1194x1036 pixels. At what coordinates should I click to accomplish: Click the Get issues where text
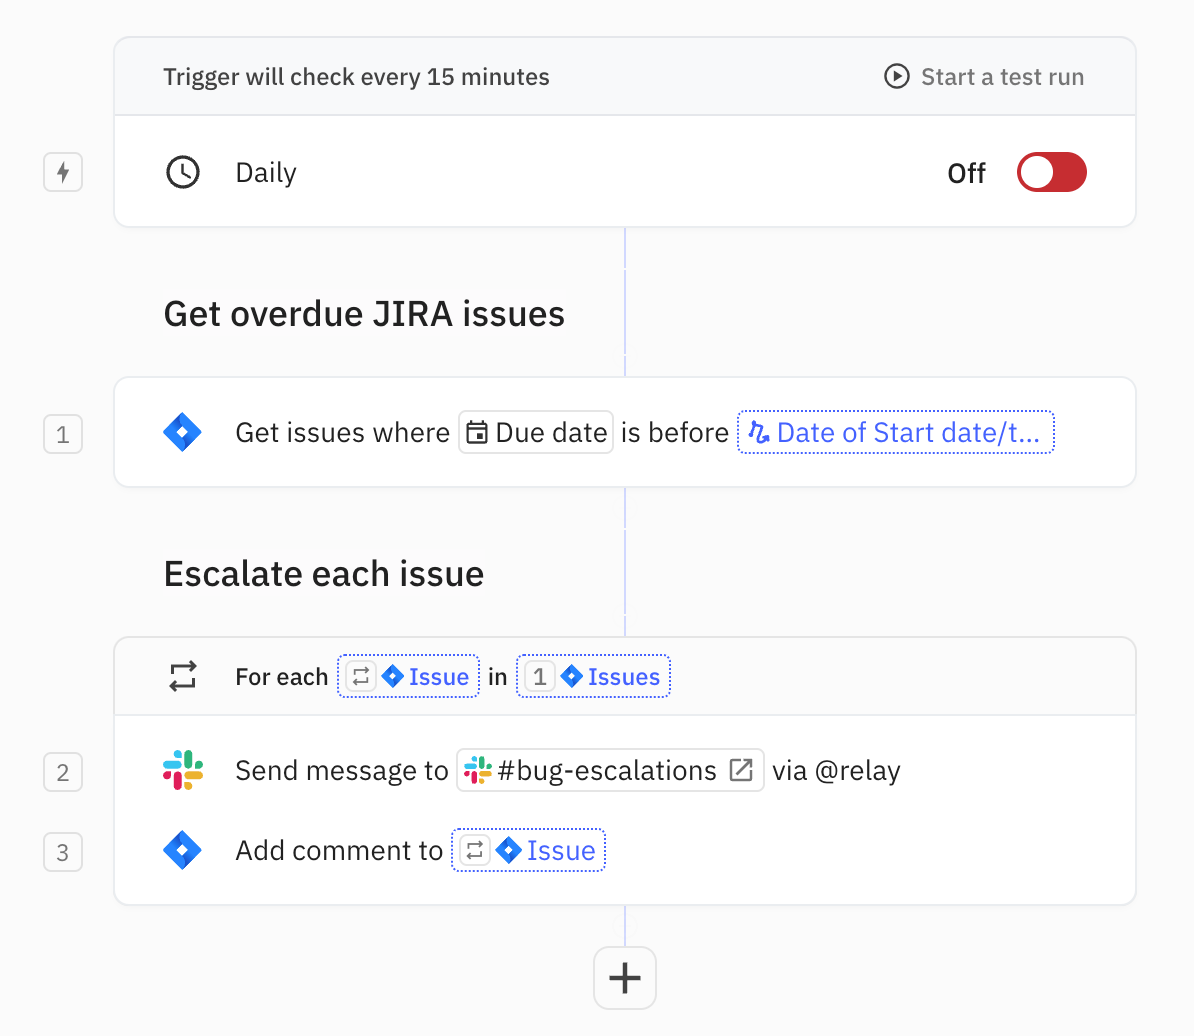click(343, 432)
